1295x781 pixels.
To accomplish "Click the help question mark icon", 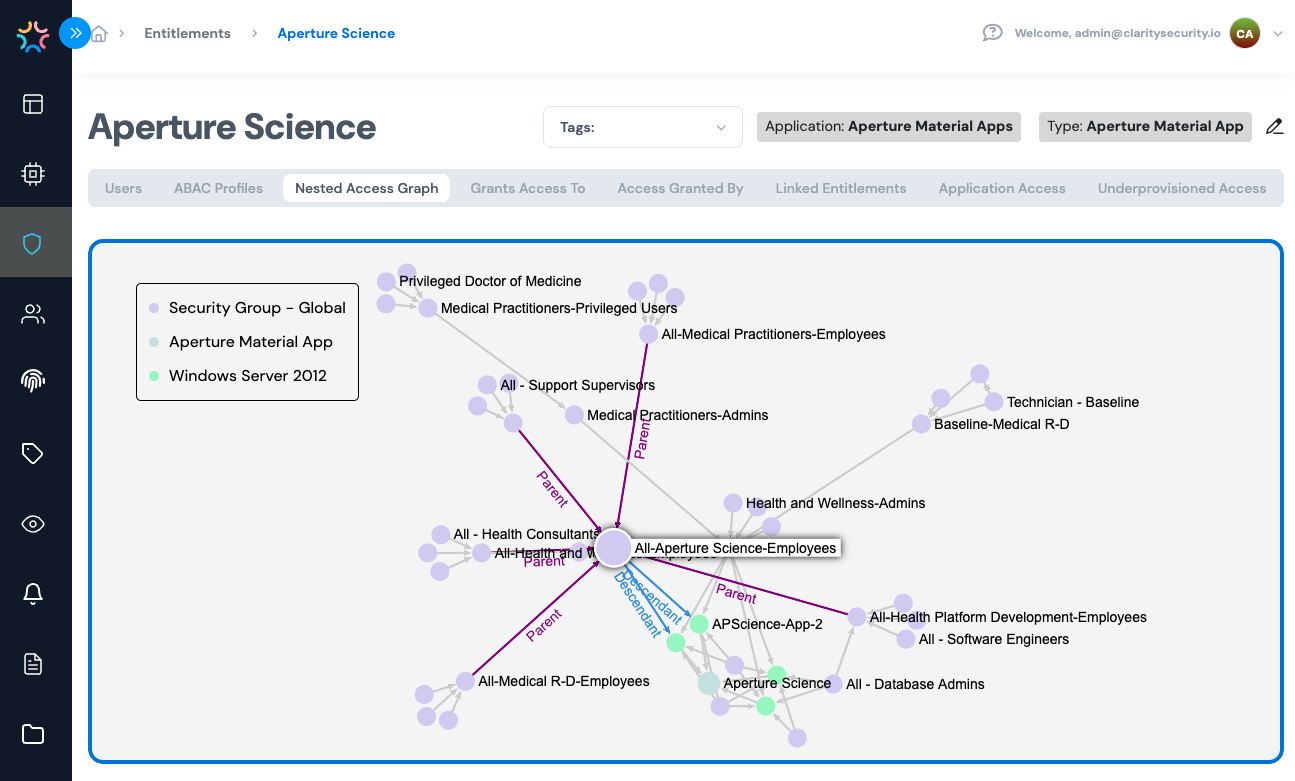I will tap(991, 32).
